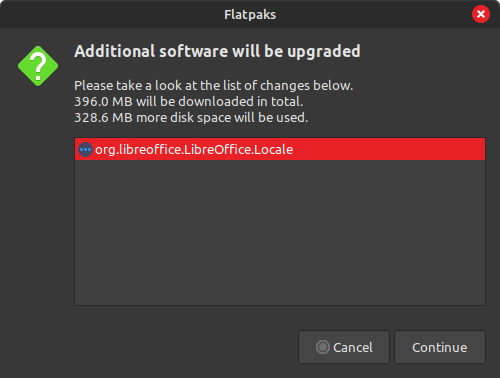Click the right end of the red highlighted row
500x378 pixels.
[x=467, y=149]
